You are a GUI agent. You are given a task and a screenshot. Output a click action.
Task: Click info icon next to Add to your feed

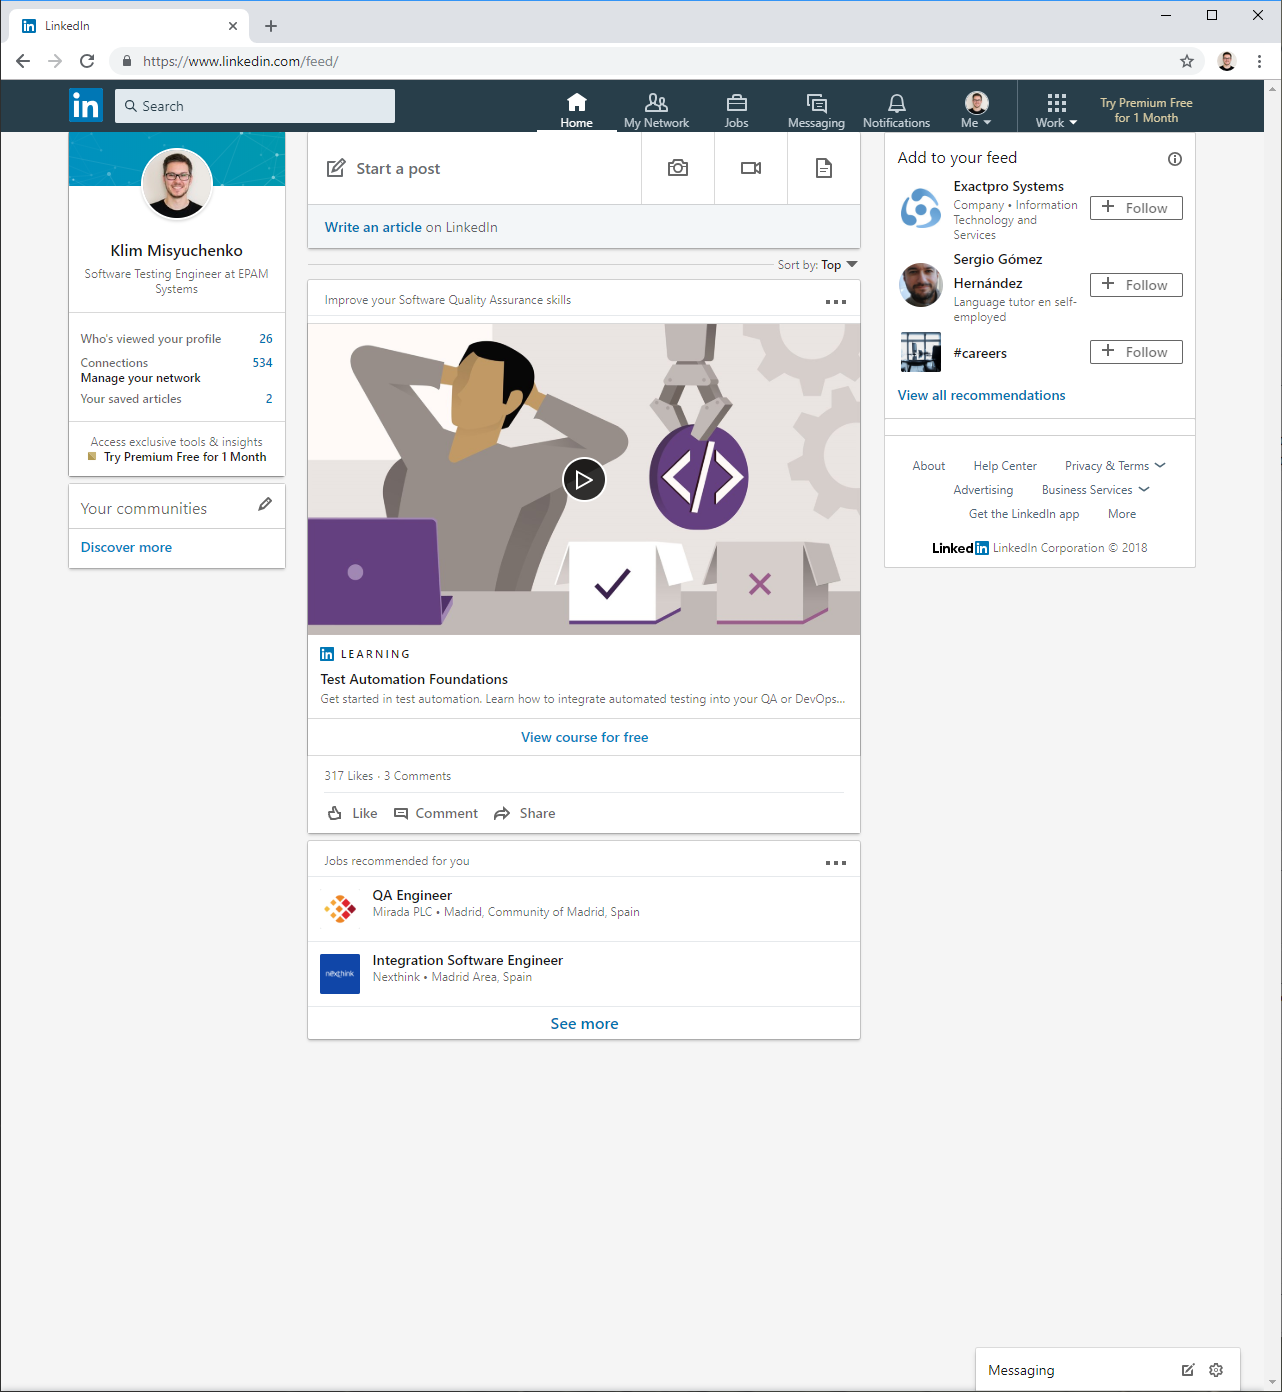[x=1175, y=159]
